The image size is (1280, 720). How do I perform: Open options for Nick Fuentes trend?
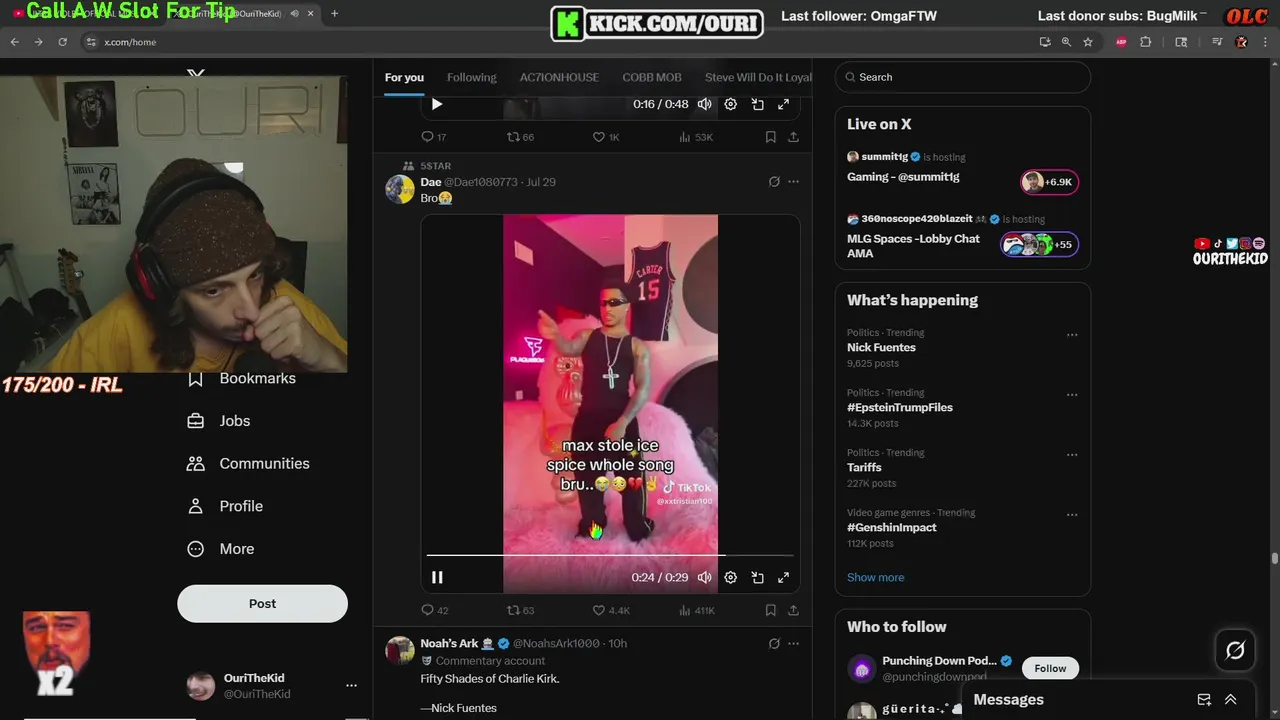pyautogui.click(x=1072, y=335)
